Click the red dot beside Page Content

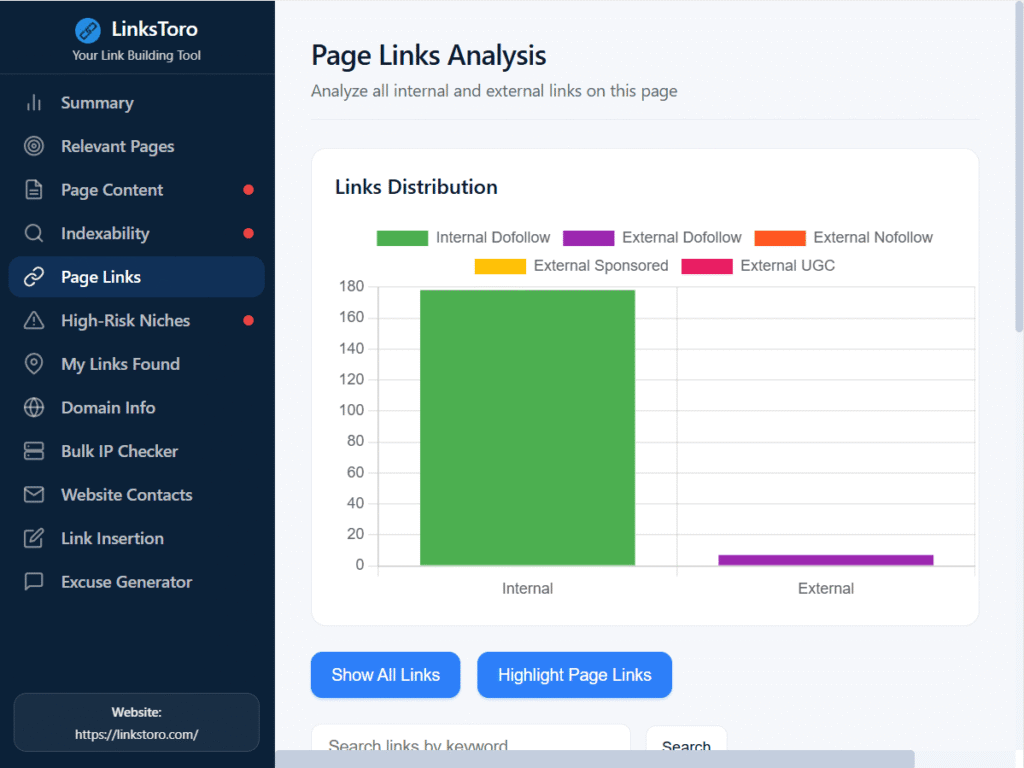click(x=248, y=190)
